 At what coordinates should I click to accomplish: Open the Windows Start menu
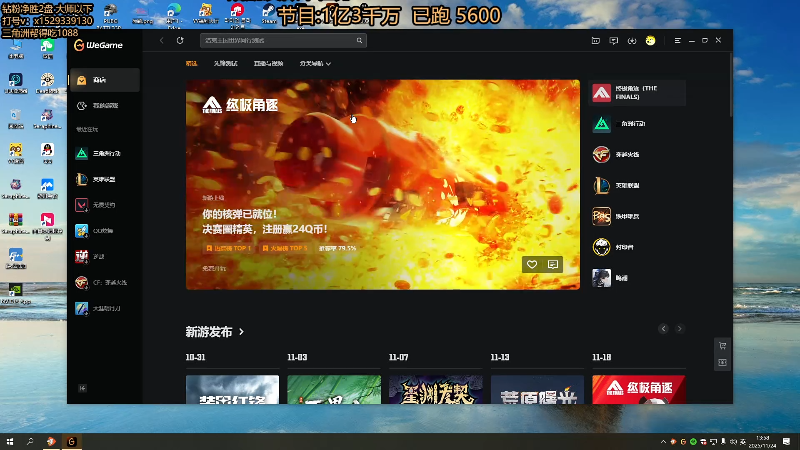tap(10, 441)
